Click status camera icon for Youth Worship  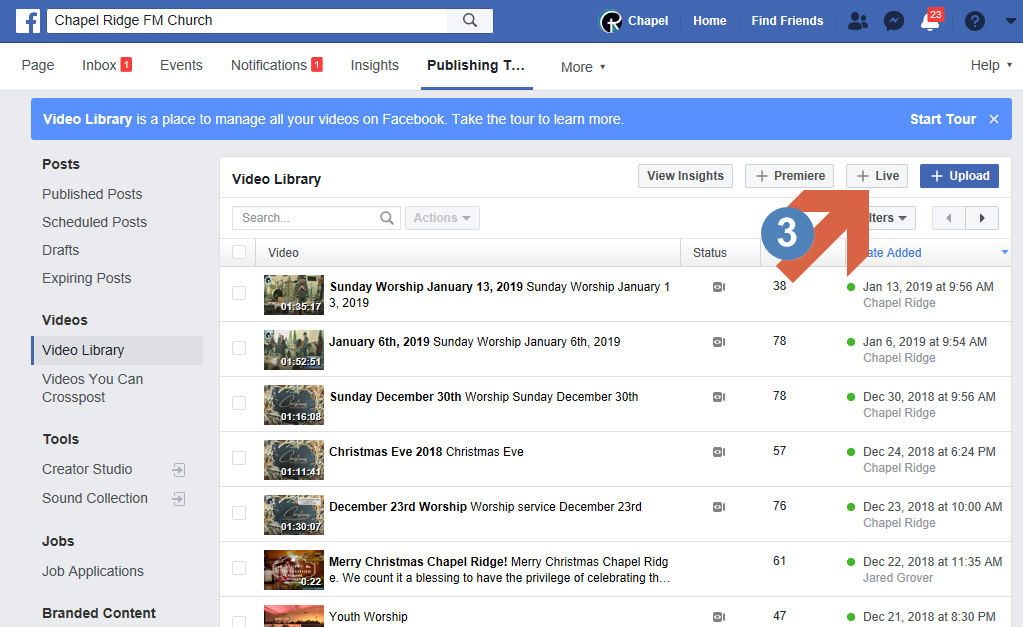click(x=719, y=617)
